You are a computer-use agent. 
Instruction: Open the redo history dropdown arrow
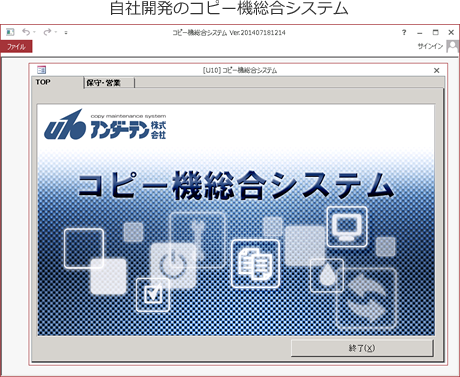coord(56,32)
